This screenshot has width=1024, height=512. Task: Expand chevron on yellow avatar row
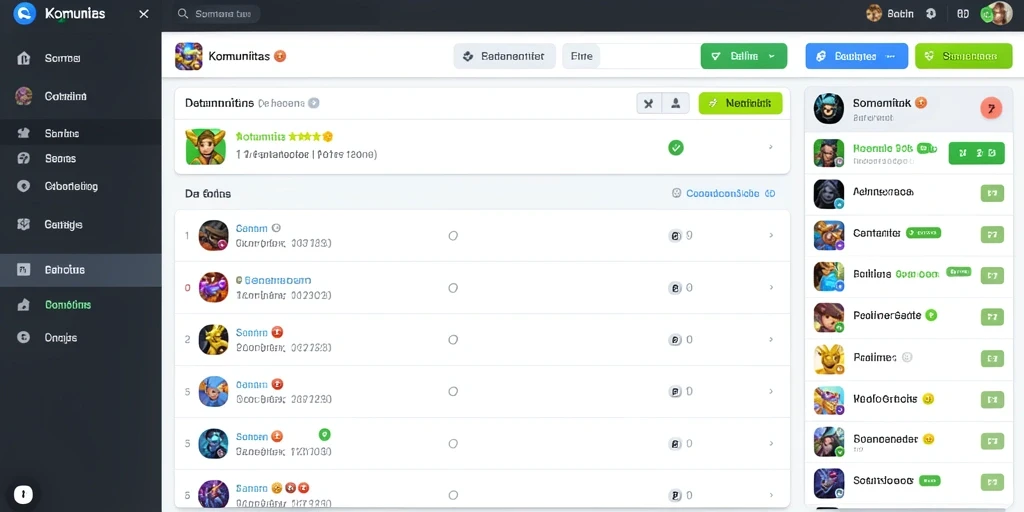(771, 340)
